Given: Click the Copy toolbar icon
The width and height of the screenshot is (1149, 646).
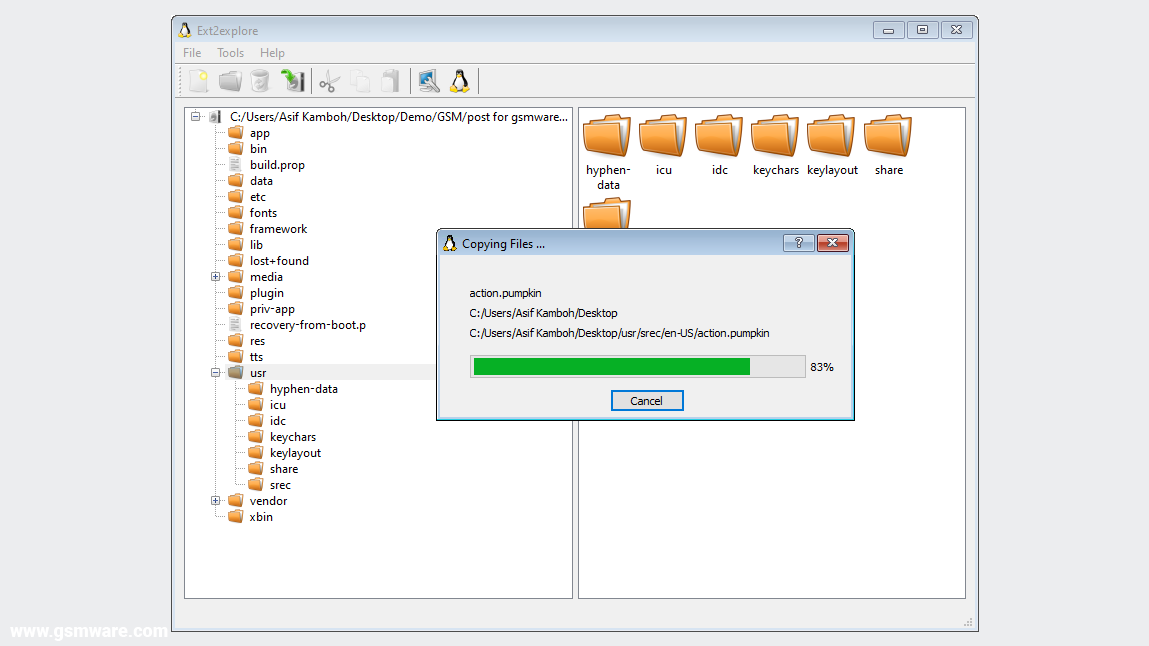Looking at the screenshot, I should 359,81.
